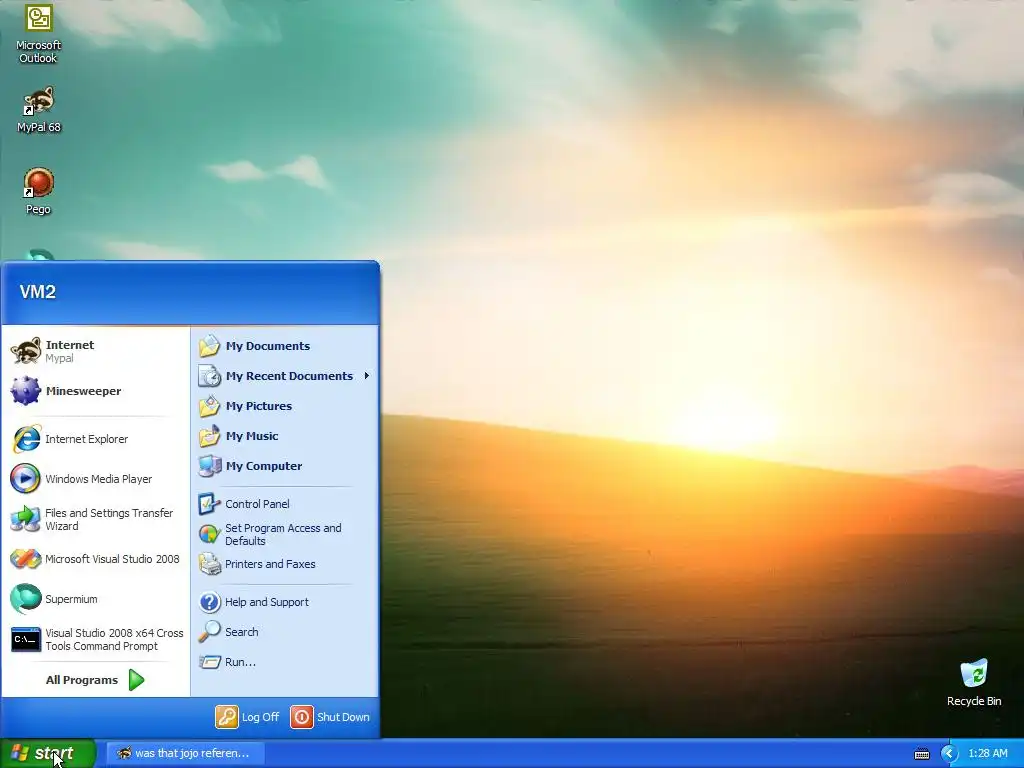Click the Help and Support question-mark icon

tap(210, 602)
